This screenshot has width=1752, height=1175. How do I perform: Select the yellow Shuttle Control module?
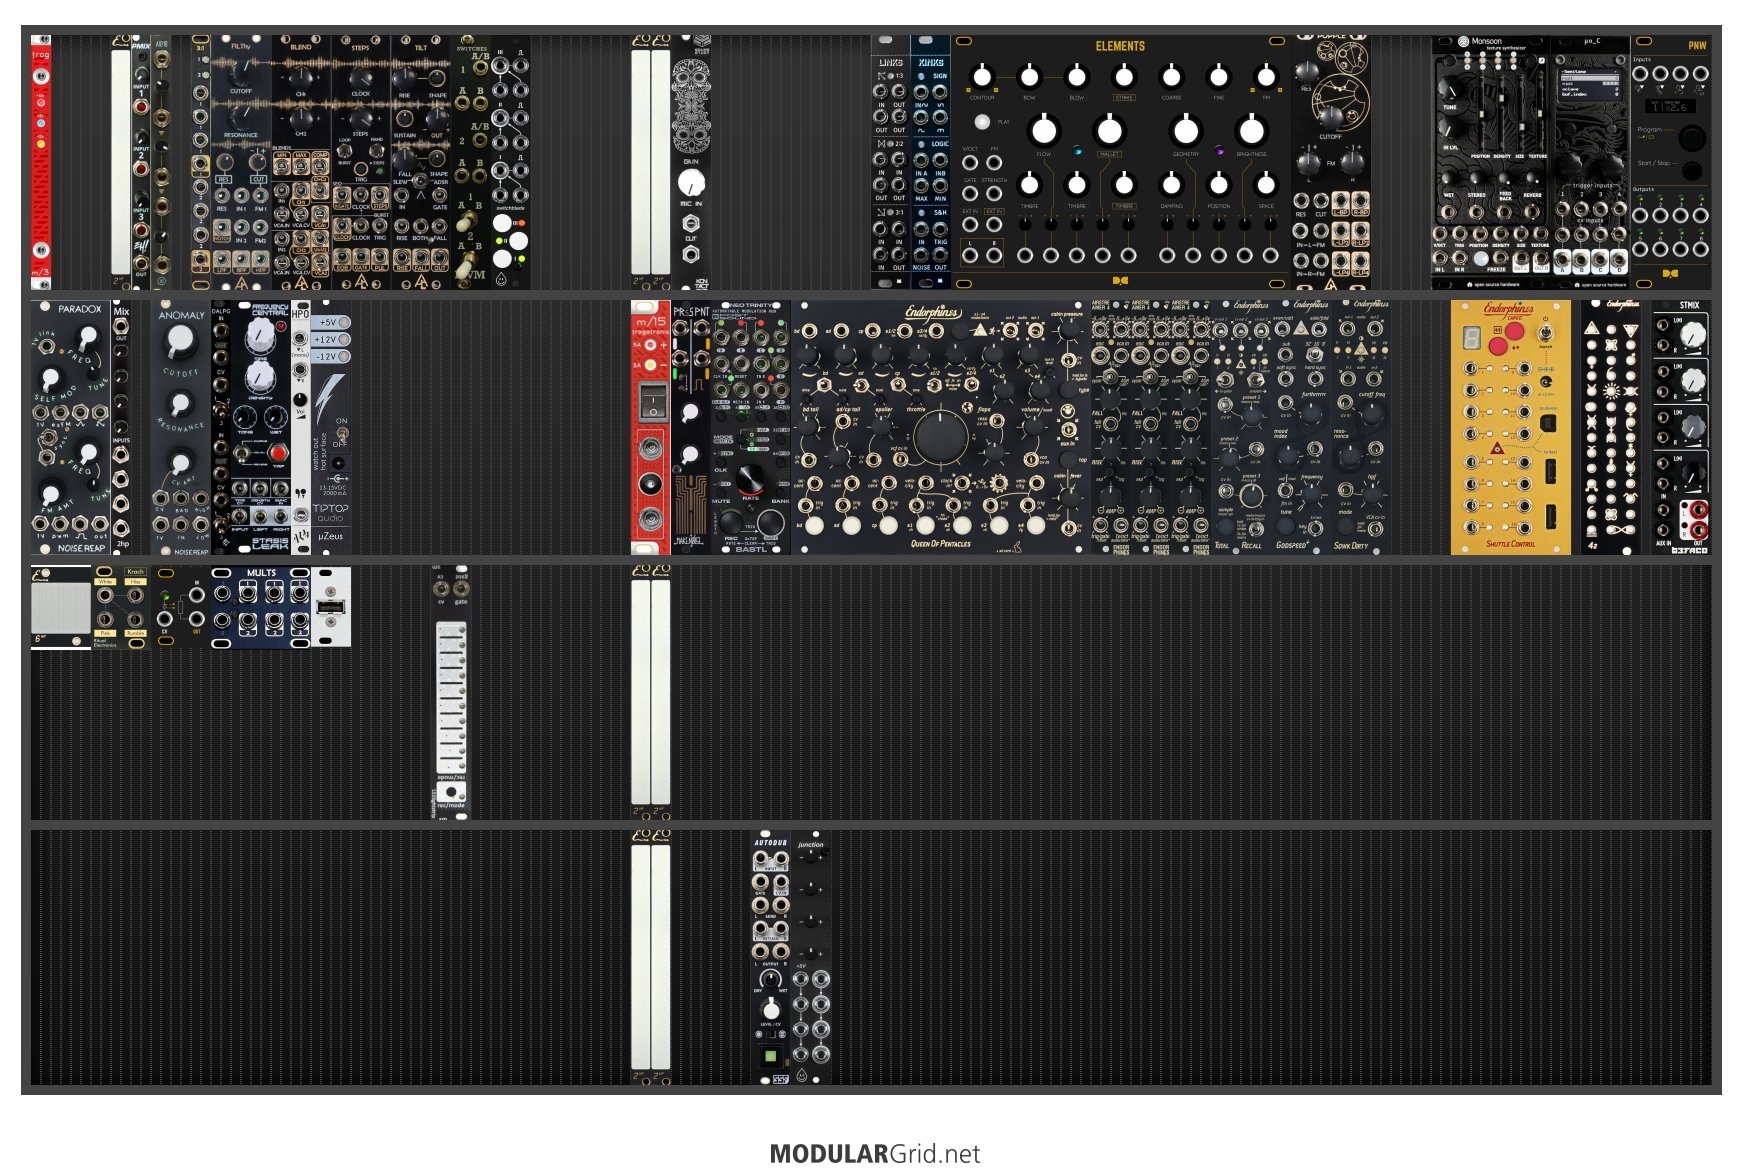pos(1510,427)
